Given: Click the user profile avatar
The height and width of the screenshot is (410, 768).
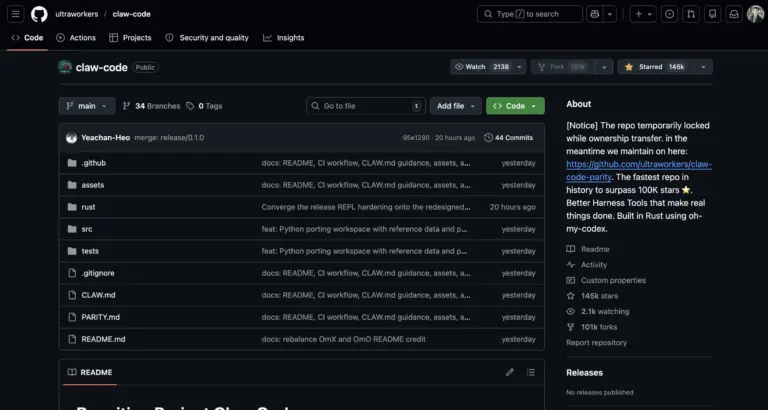Looking at the screenshot, I should coord(756,14).
